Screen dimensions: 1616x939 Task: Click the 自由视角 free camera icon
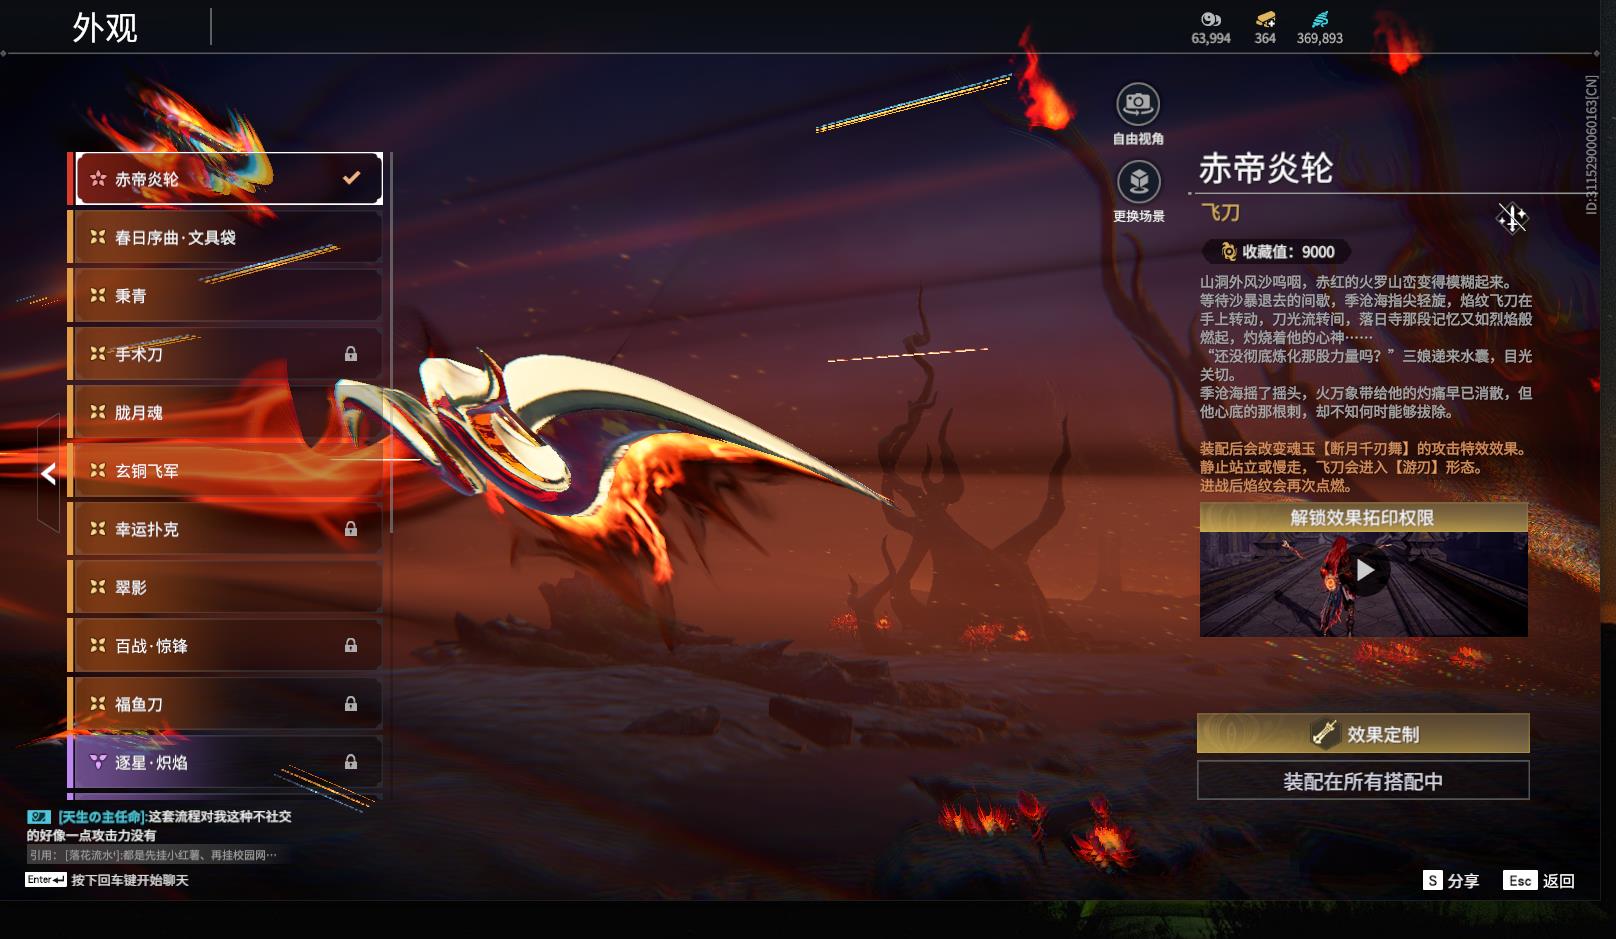tap(1138, 103)
